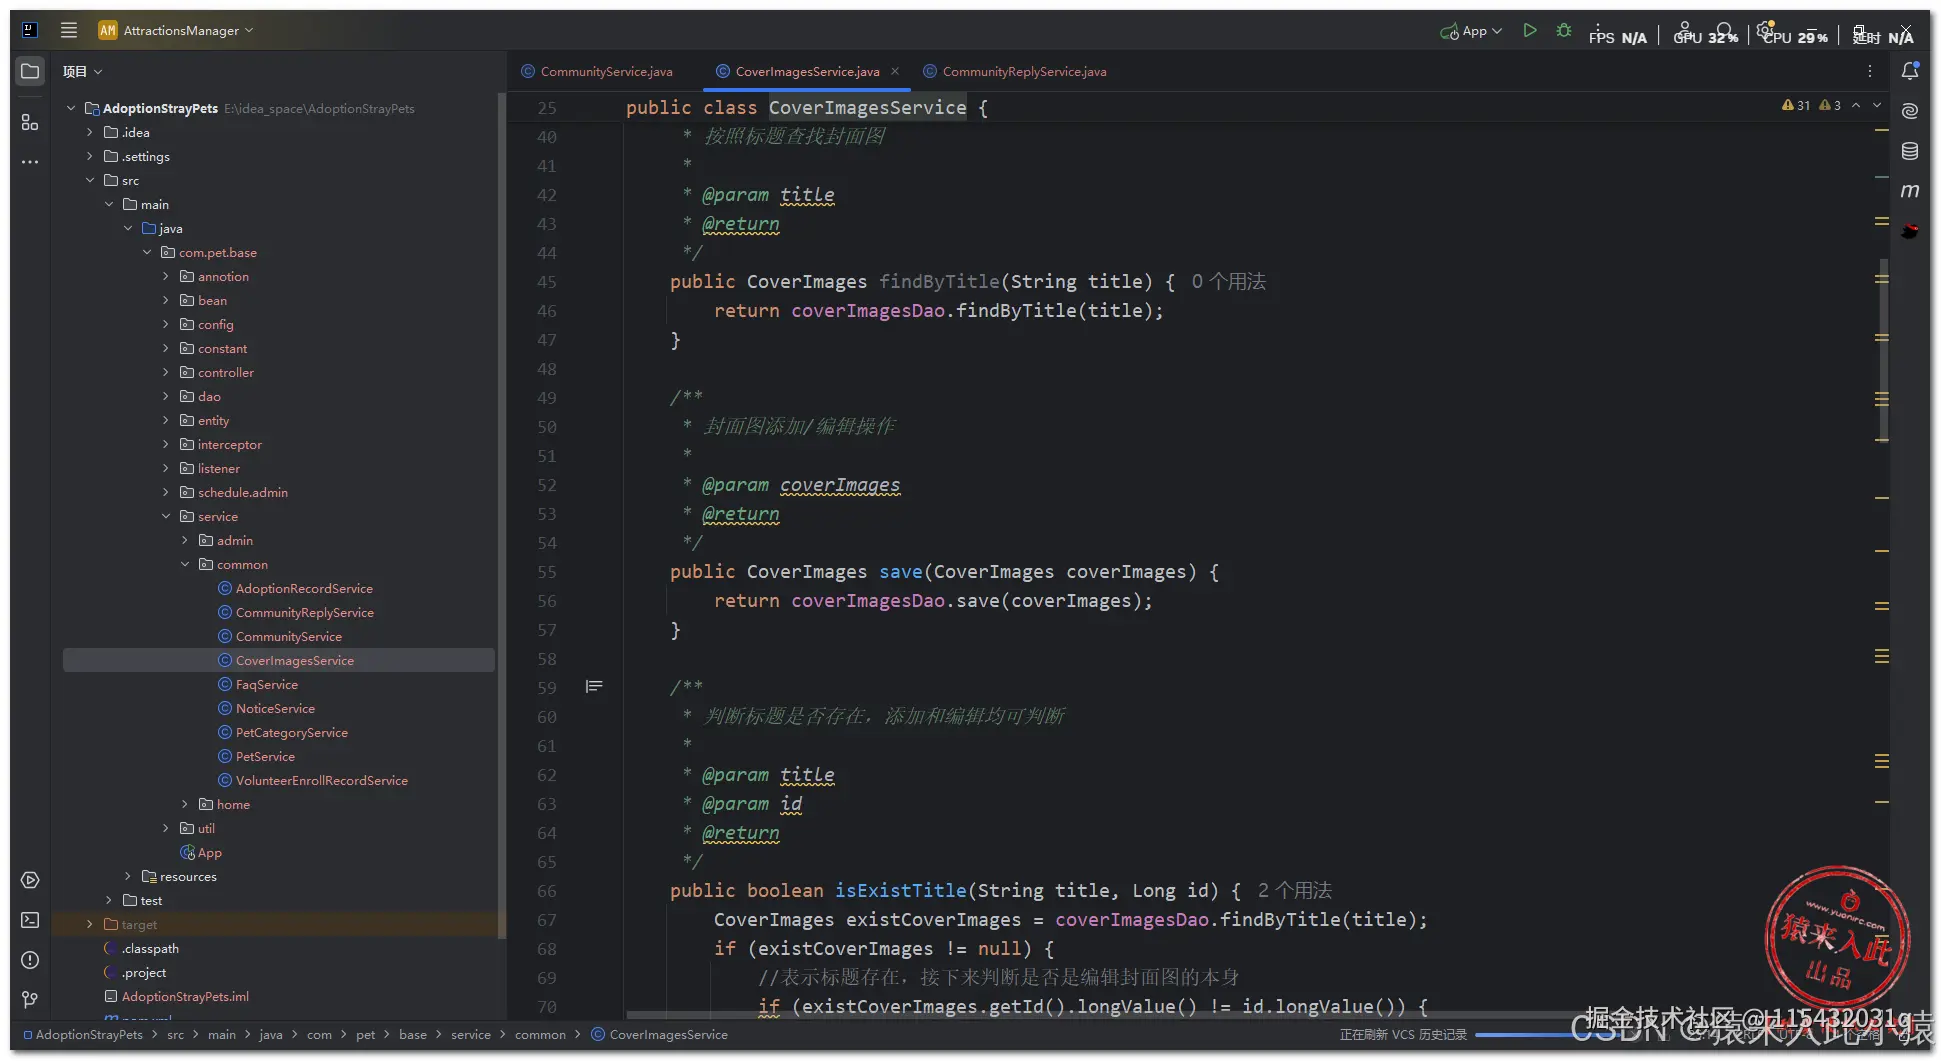Image resolution: width=1941 pixels, height=1061 pixels.
Task: Click the IntelliJ IDEA logo icon
Action: [x=30, y=30]
